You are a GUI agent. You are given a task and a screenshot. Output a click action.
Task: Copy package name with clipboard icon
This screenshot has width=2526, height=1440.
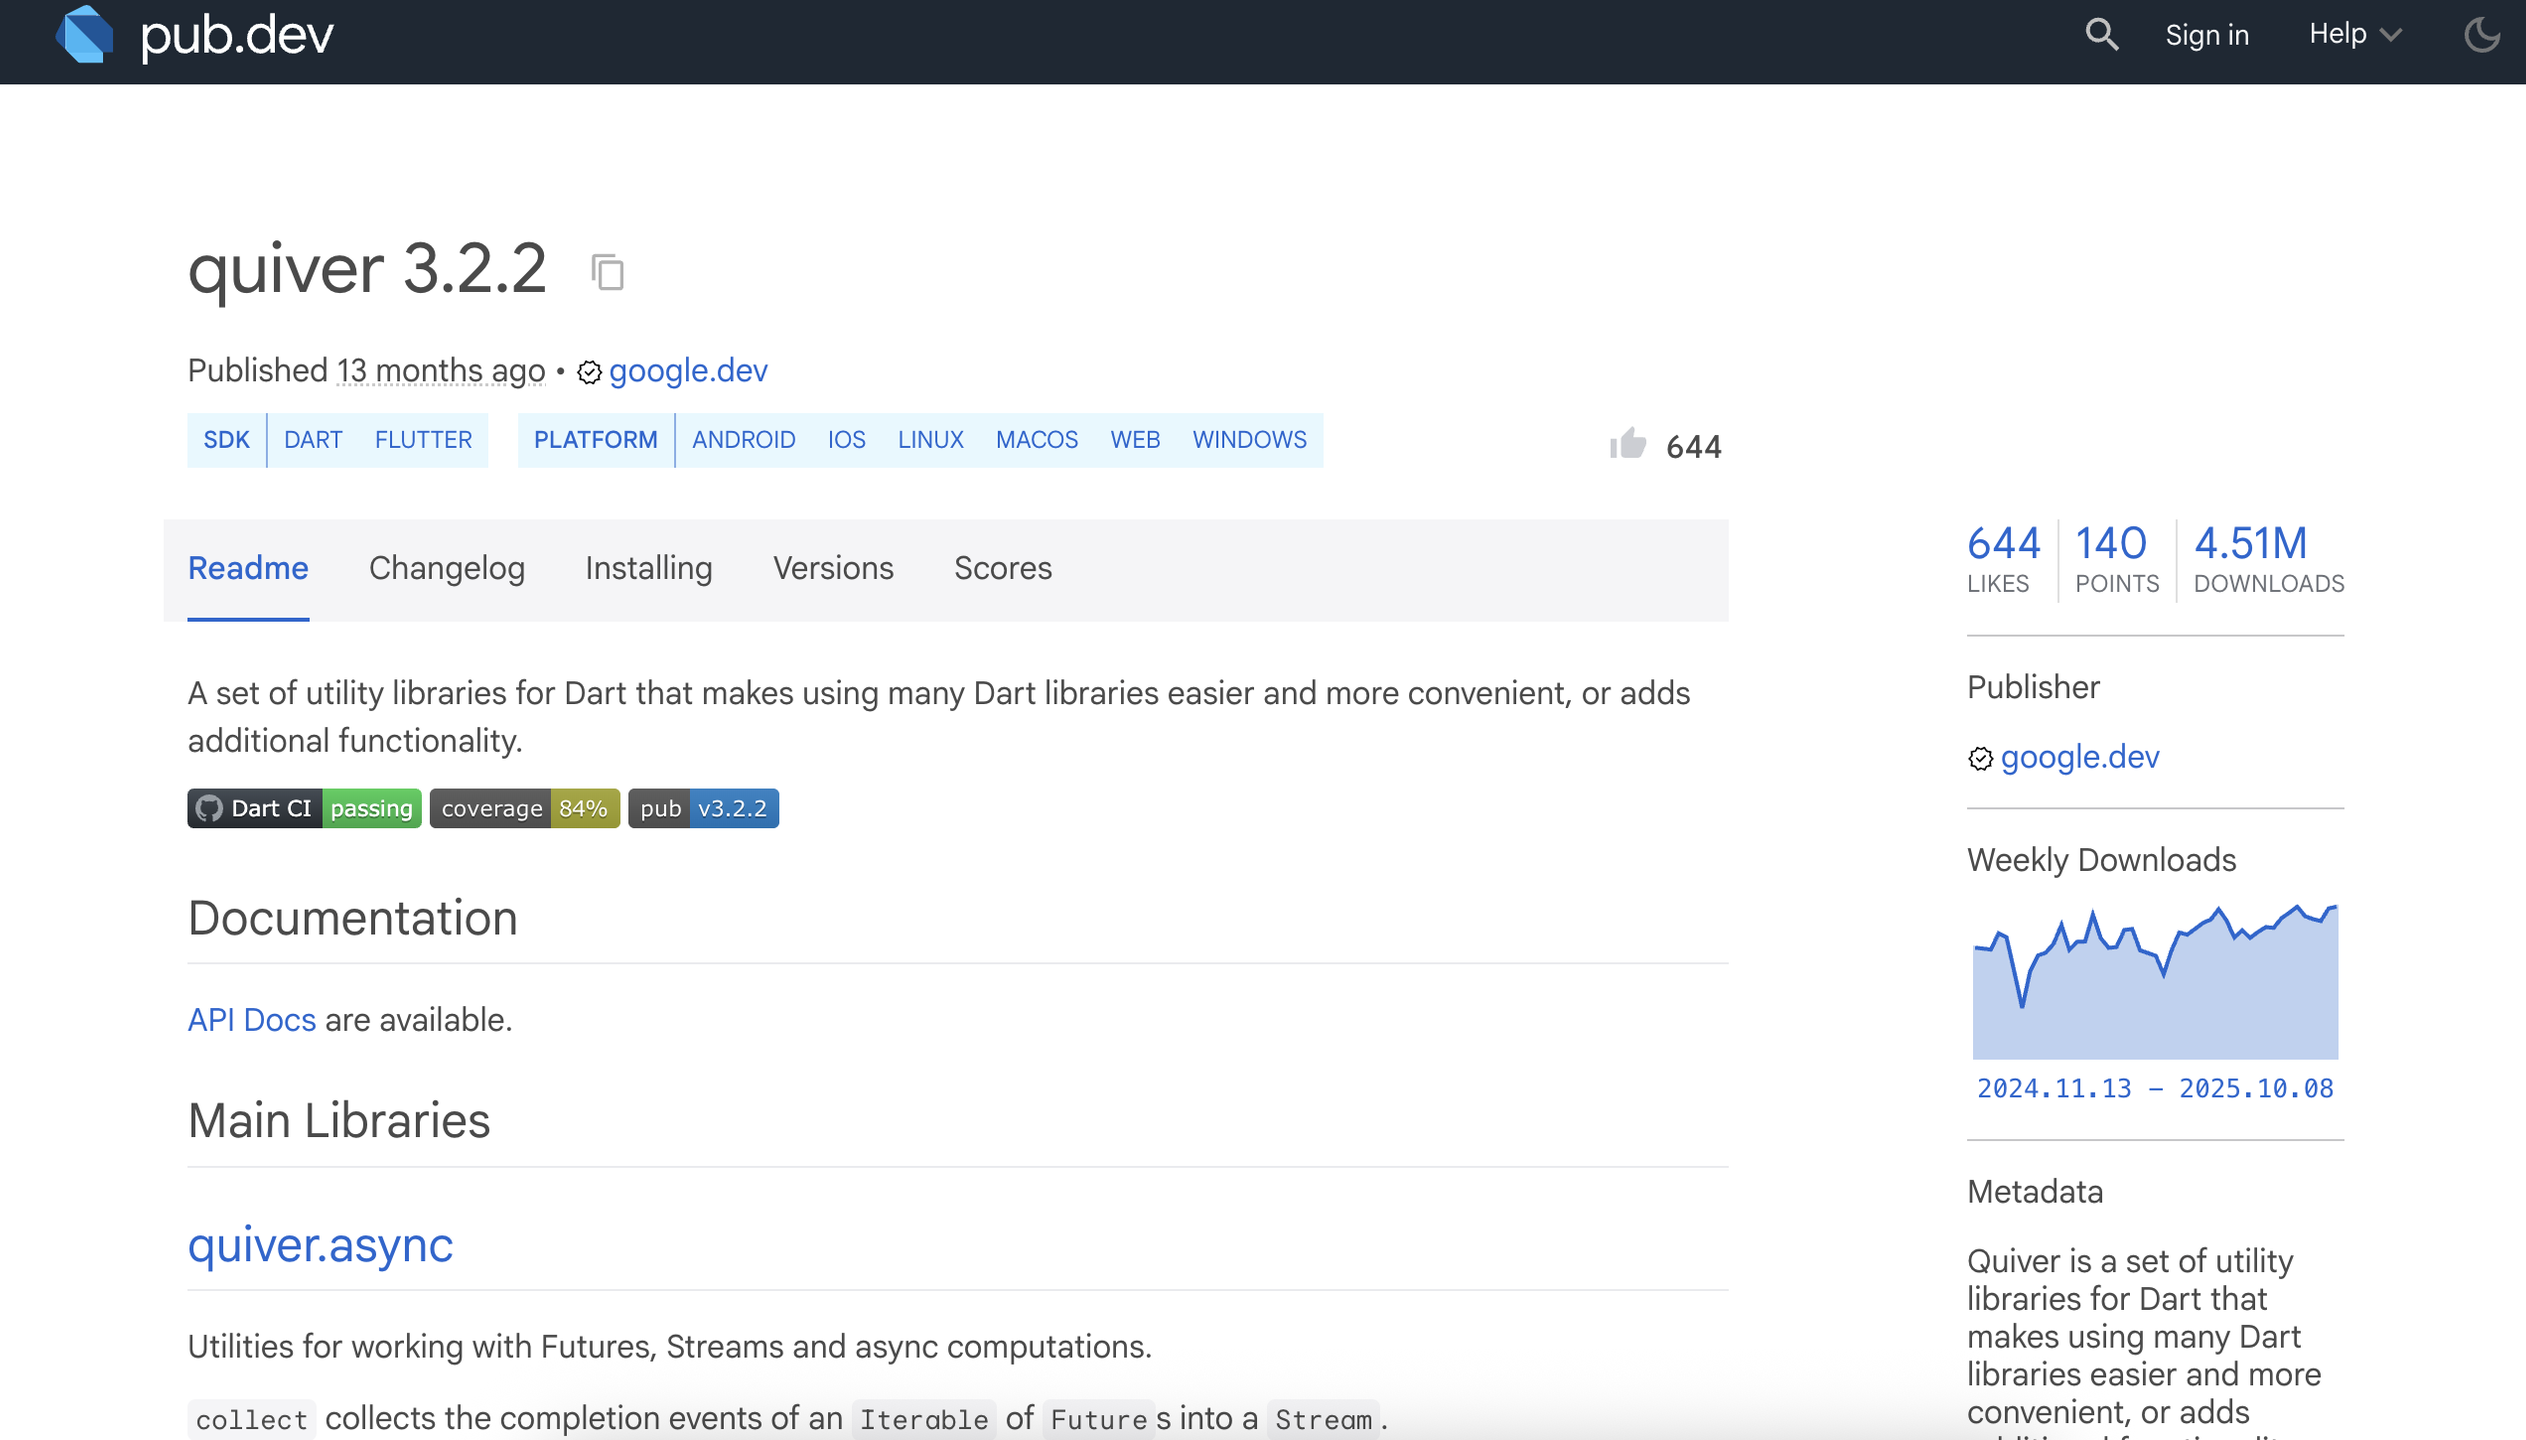coord(607,272)
